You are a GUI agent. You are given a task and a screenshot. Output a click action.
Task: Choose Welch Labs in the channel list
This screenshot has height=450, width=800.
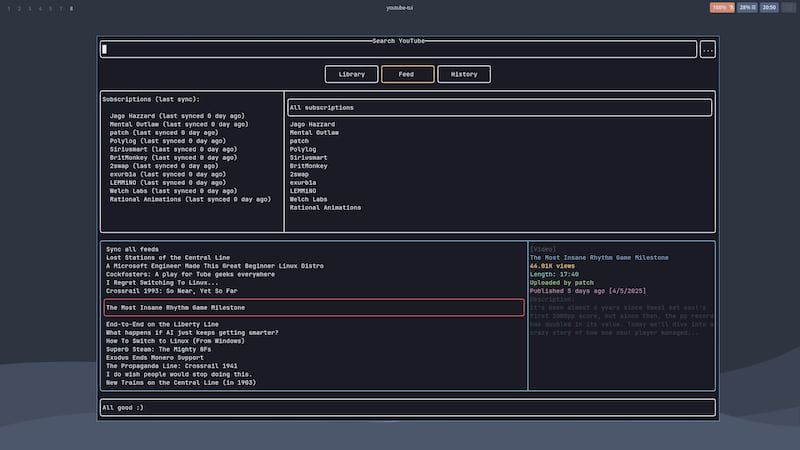309,199
